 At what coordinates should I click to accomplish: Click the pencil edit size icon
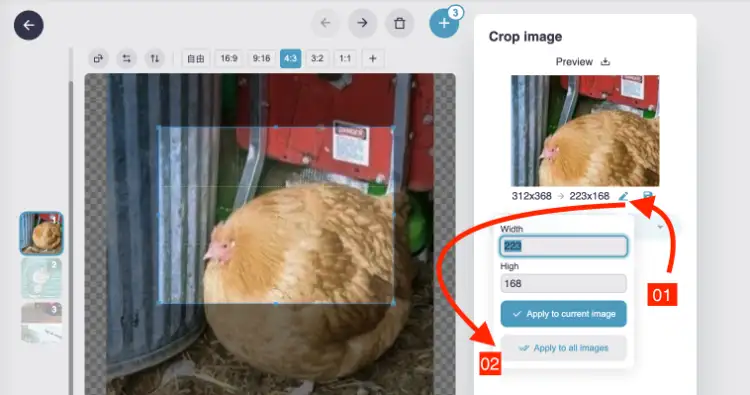(623, 196)
